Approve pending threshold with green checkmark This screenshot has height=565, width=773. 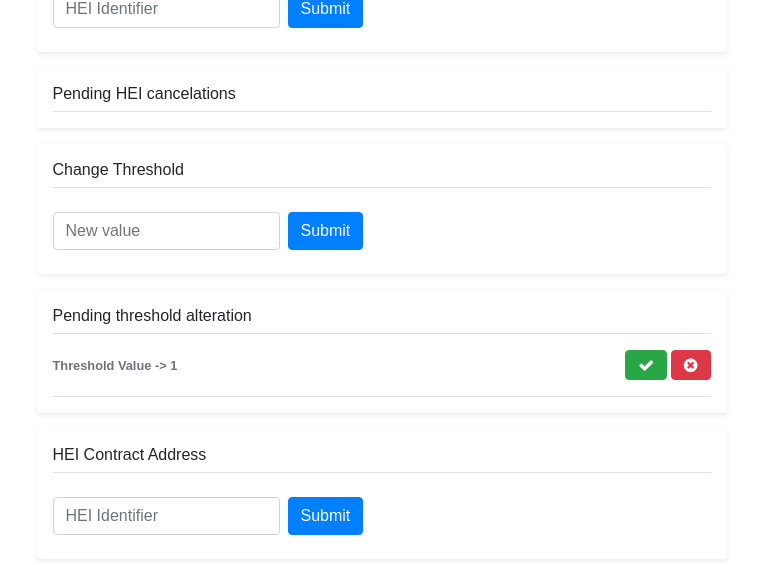click(645, 365)
